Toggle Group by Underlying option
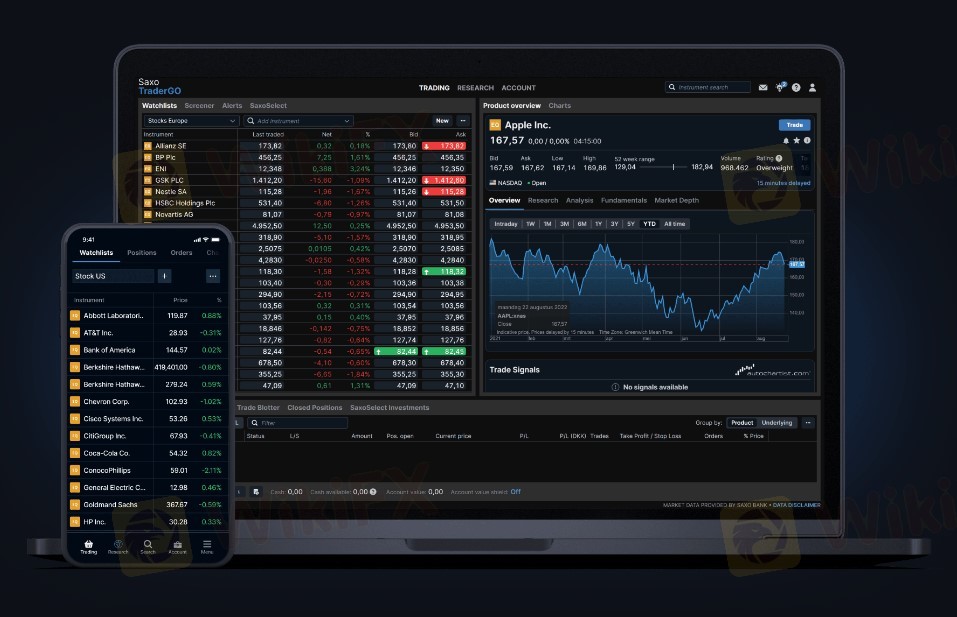 777,423
